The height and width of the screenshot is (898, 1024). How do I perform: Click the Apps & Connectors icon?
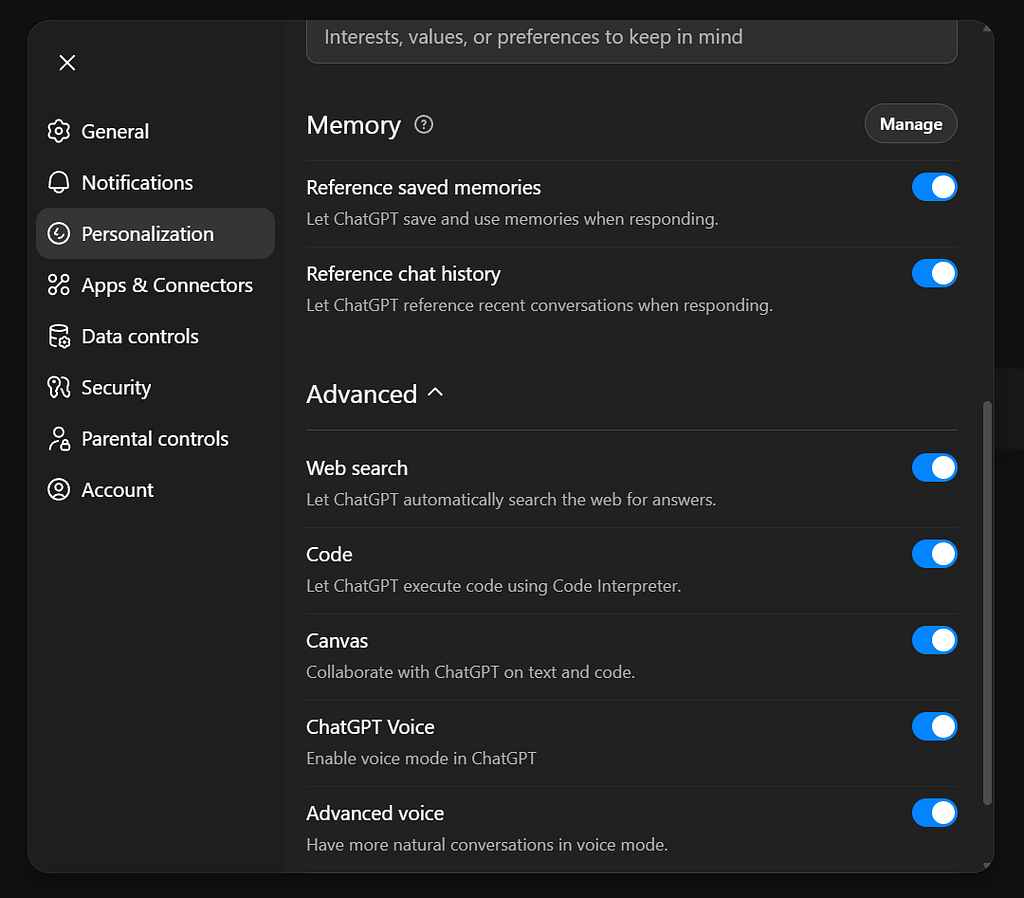[59, 285]
